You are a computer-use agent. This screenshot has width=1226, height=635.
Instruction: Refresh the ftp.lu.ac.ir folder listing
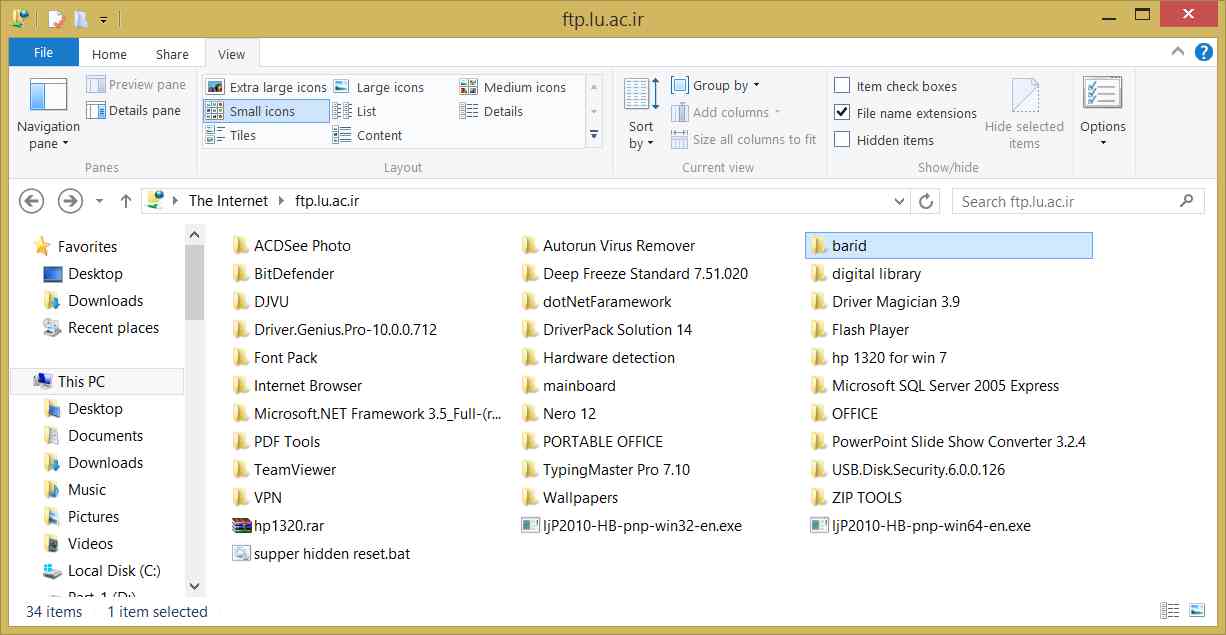click(927, 201)
